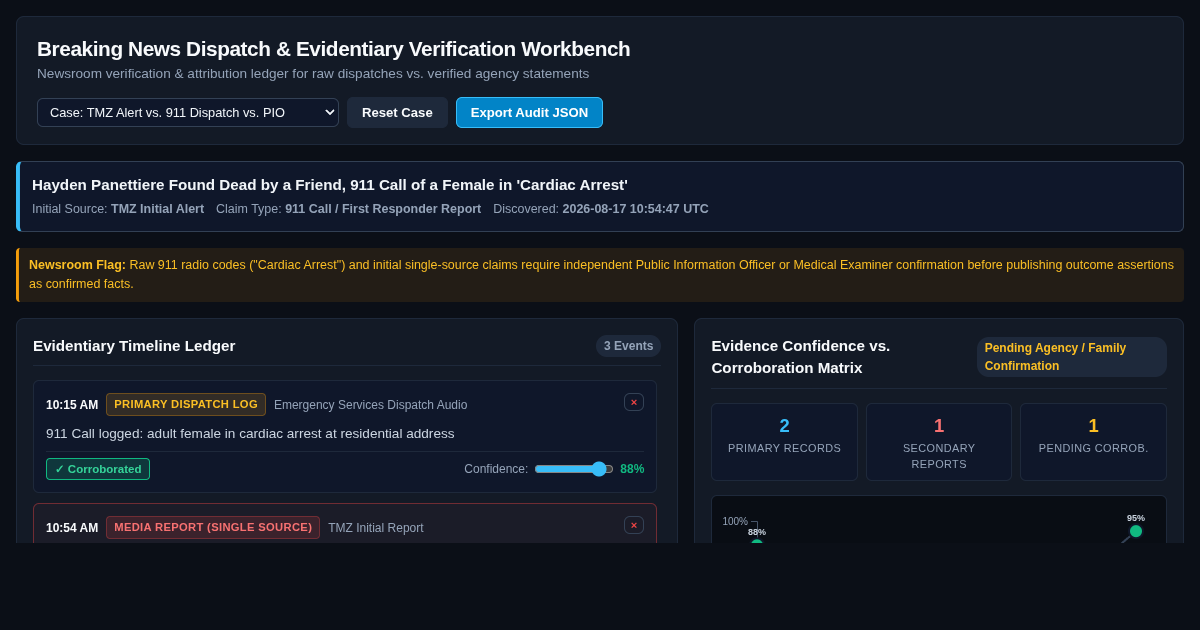Remove the 10:54 AM media report event
This screenshot has width=1200, height=630.
coord(634,525)
